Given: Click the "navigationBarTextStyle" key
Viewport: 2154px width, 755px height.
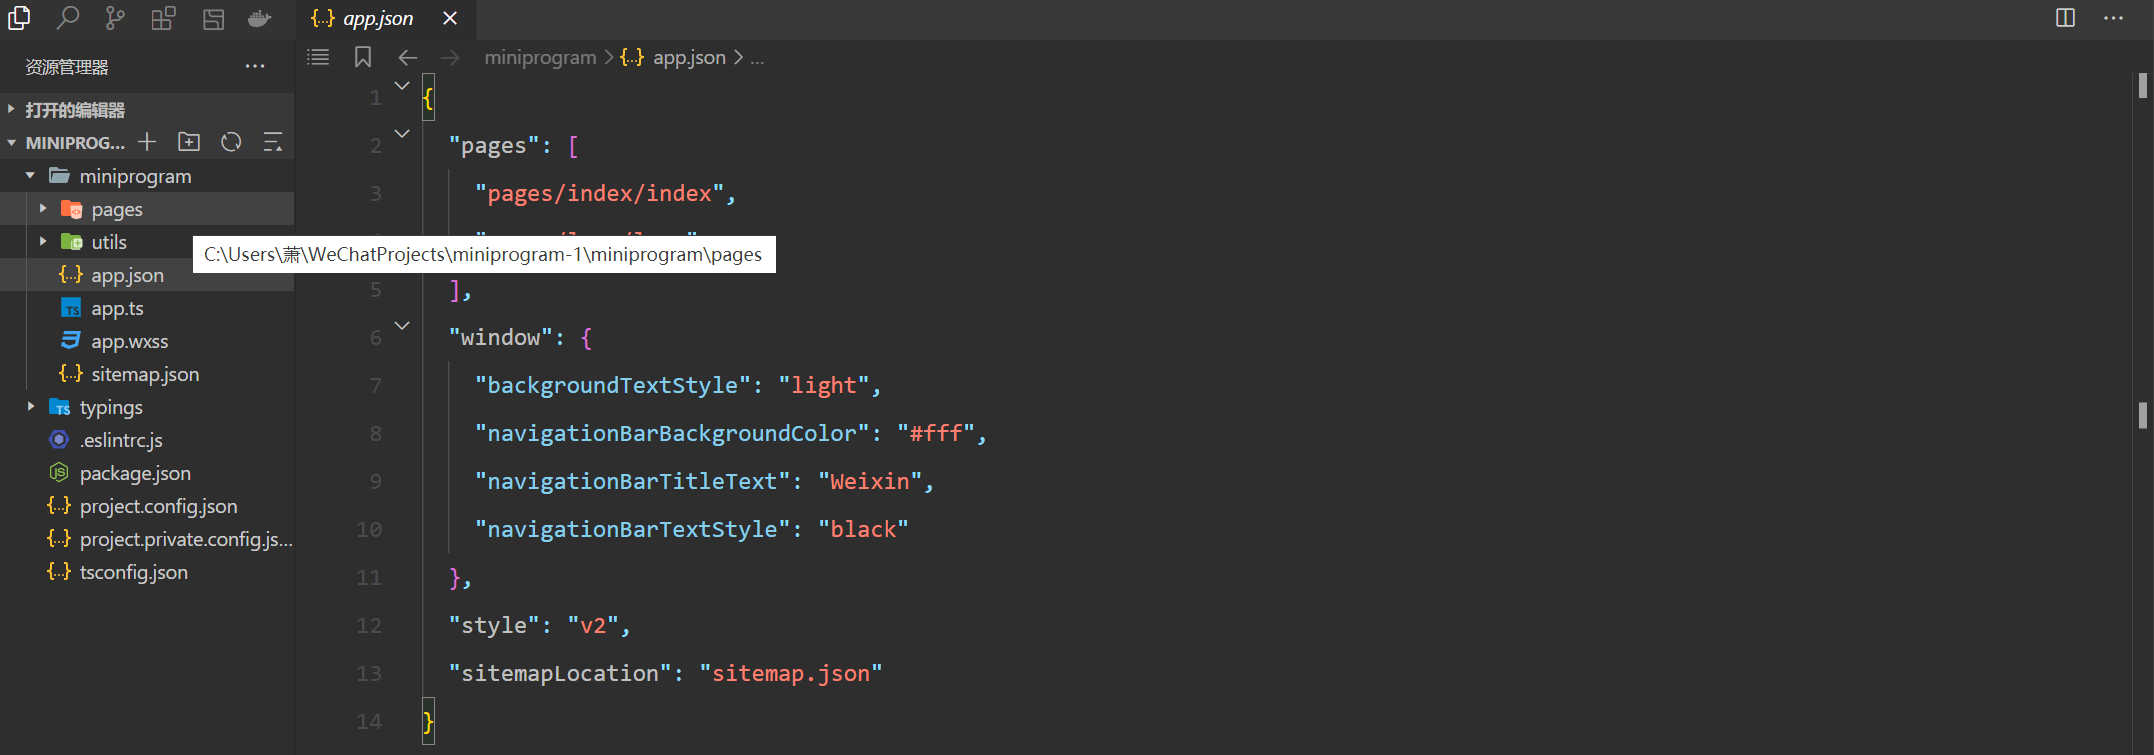Looking at the screenshot, I should 632,529.
